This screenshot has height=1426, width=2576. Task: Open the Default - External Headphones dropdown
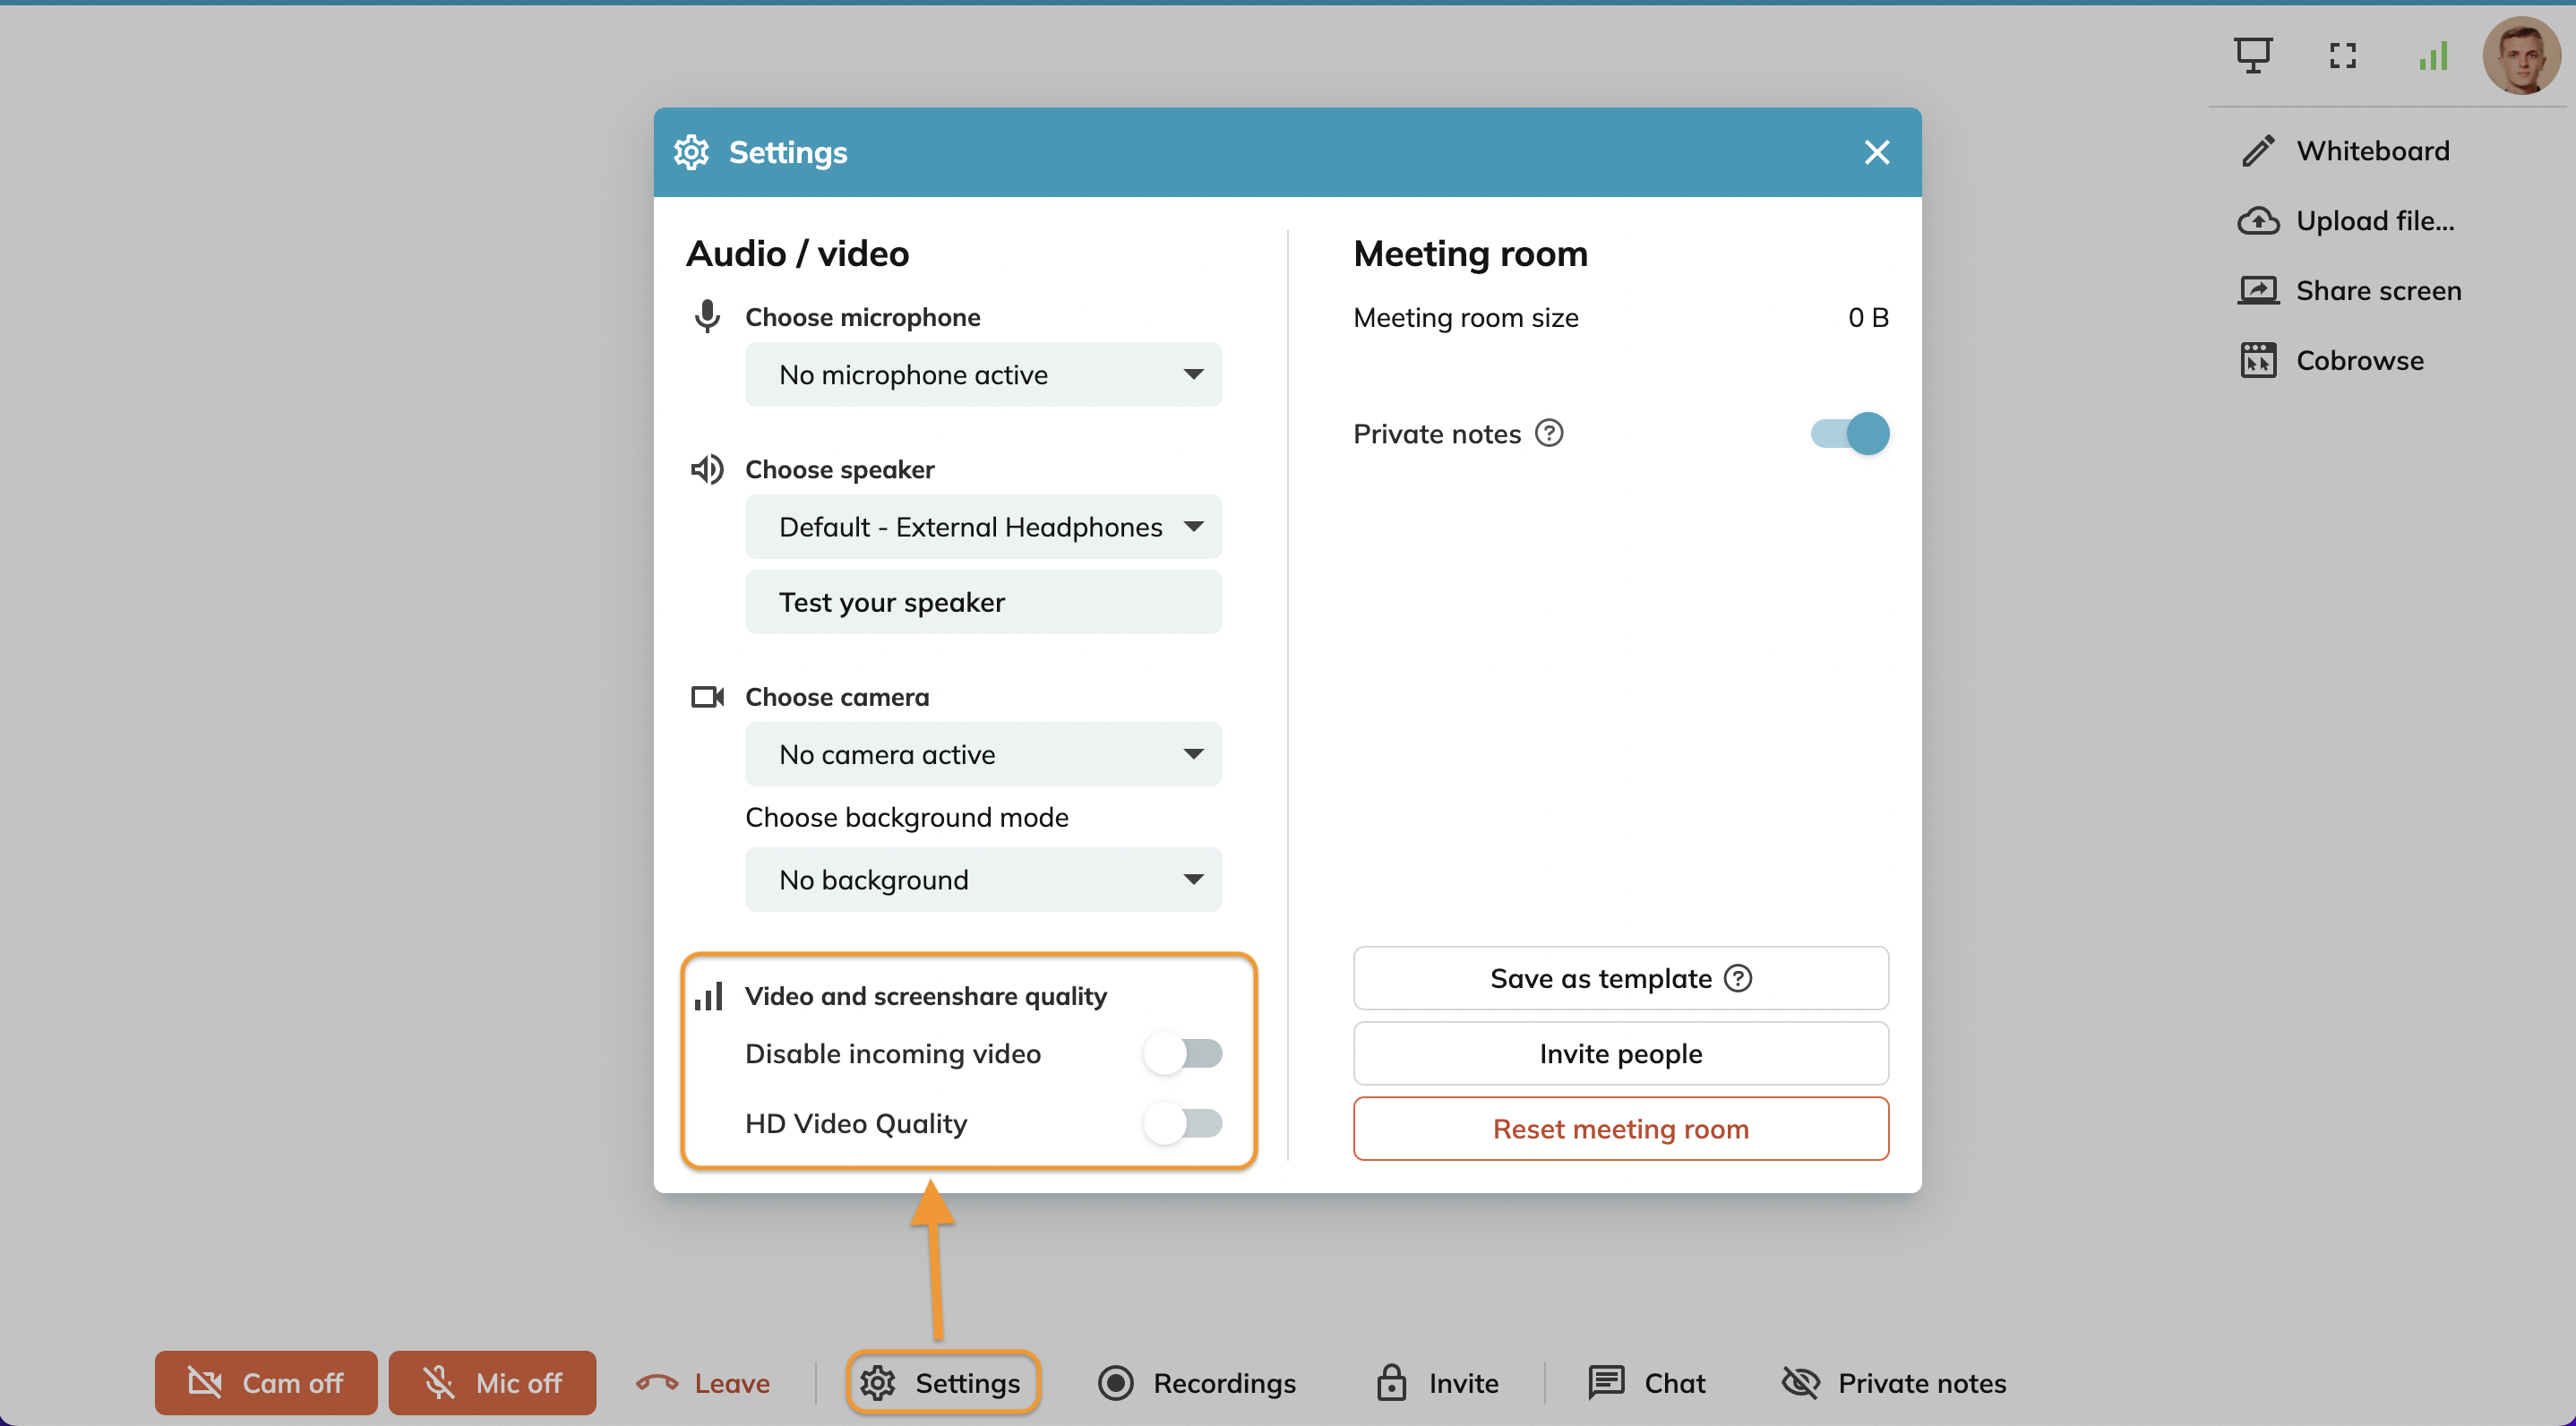(x=983, y=527)
